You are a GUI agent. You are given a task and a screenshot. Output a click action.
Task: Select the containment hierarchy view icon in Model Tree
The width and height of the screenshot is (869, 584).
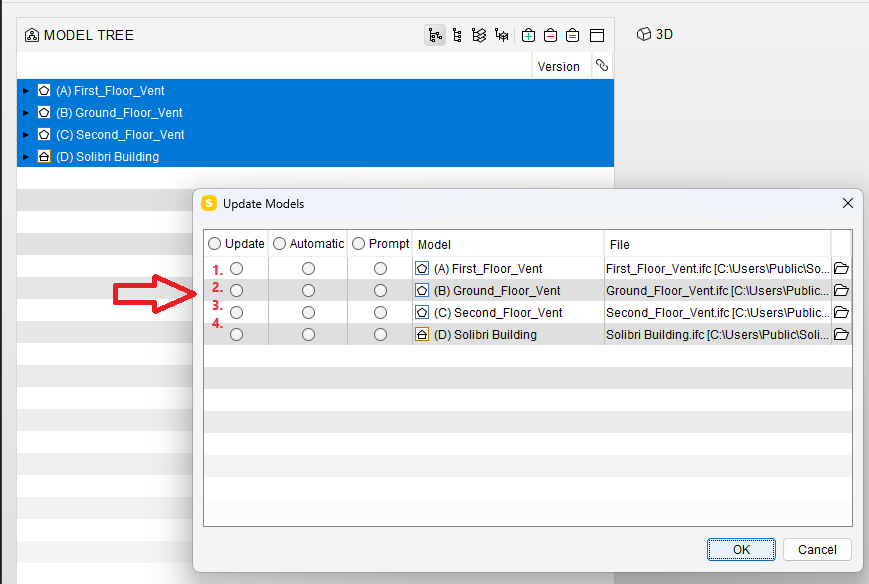pos(435,35)
